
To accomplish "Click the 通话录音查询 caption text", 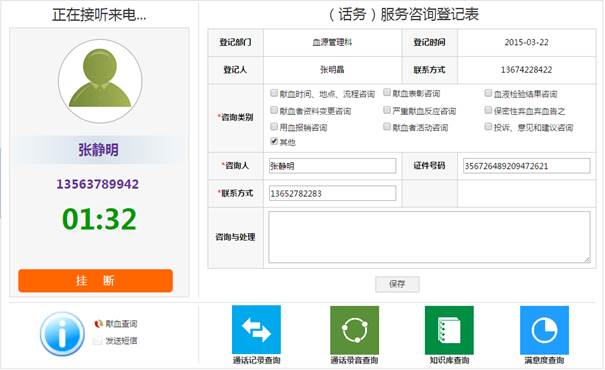I will (x=354, y=360).
